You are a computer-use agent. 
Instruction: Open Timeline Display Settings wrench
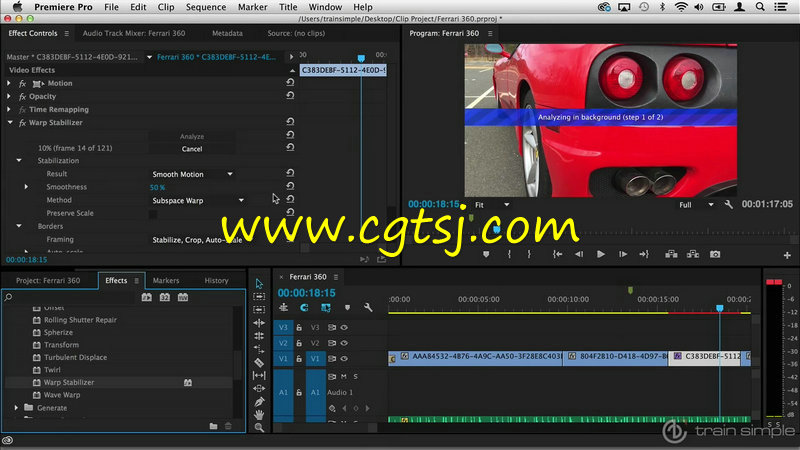368,308
